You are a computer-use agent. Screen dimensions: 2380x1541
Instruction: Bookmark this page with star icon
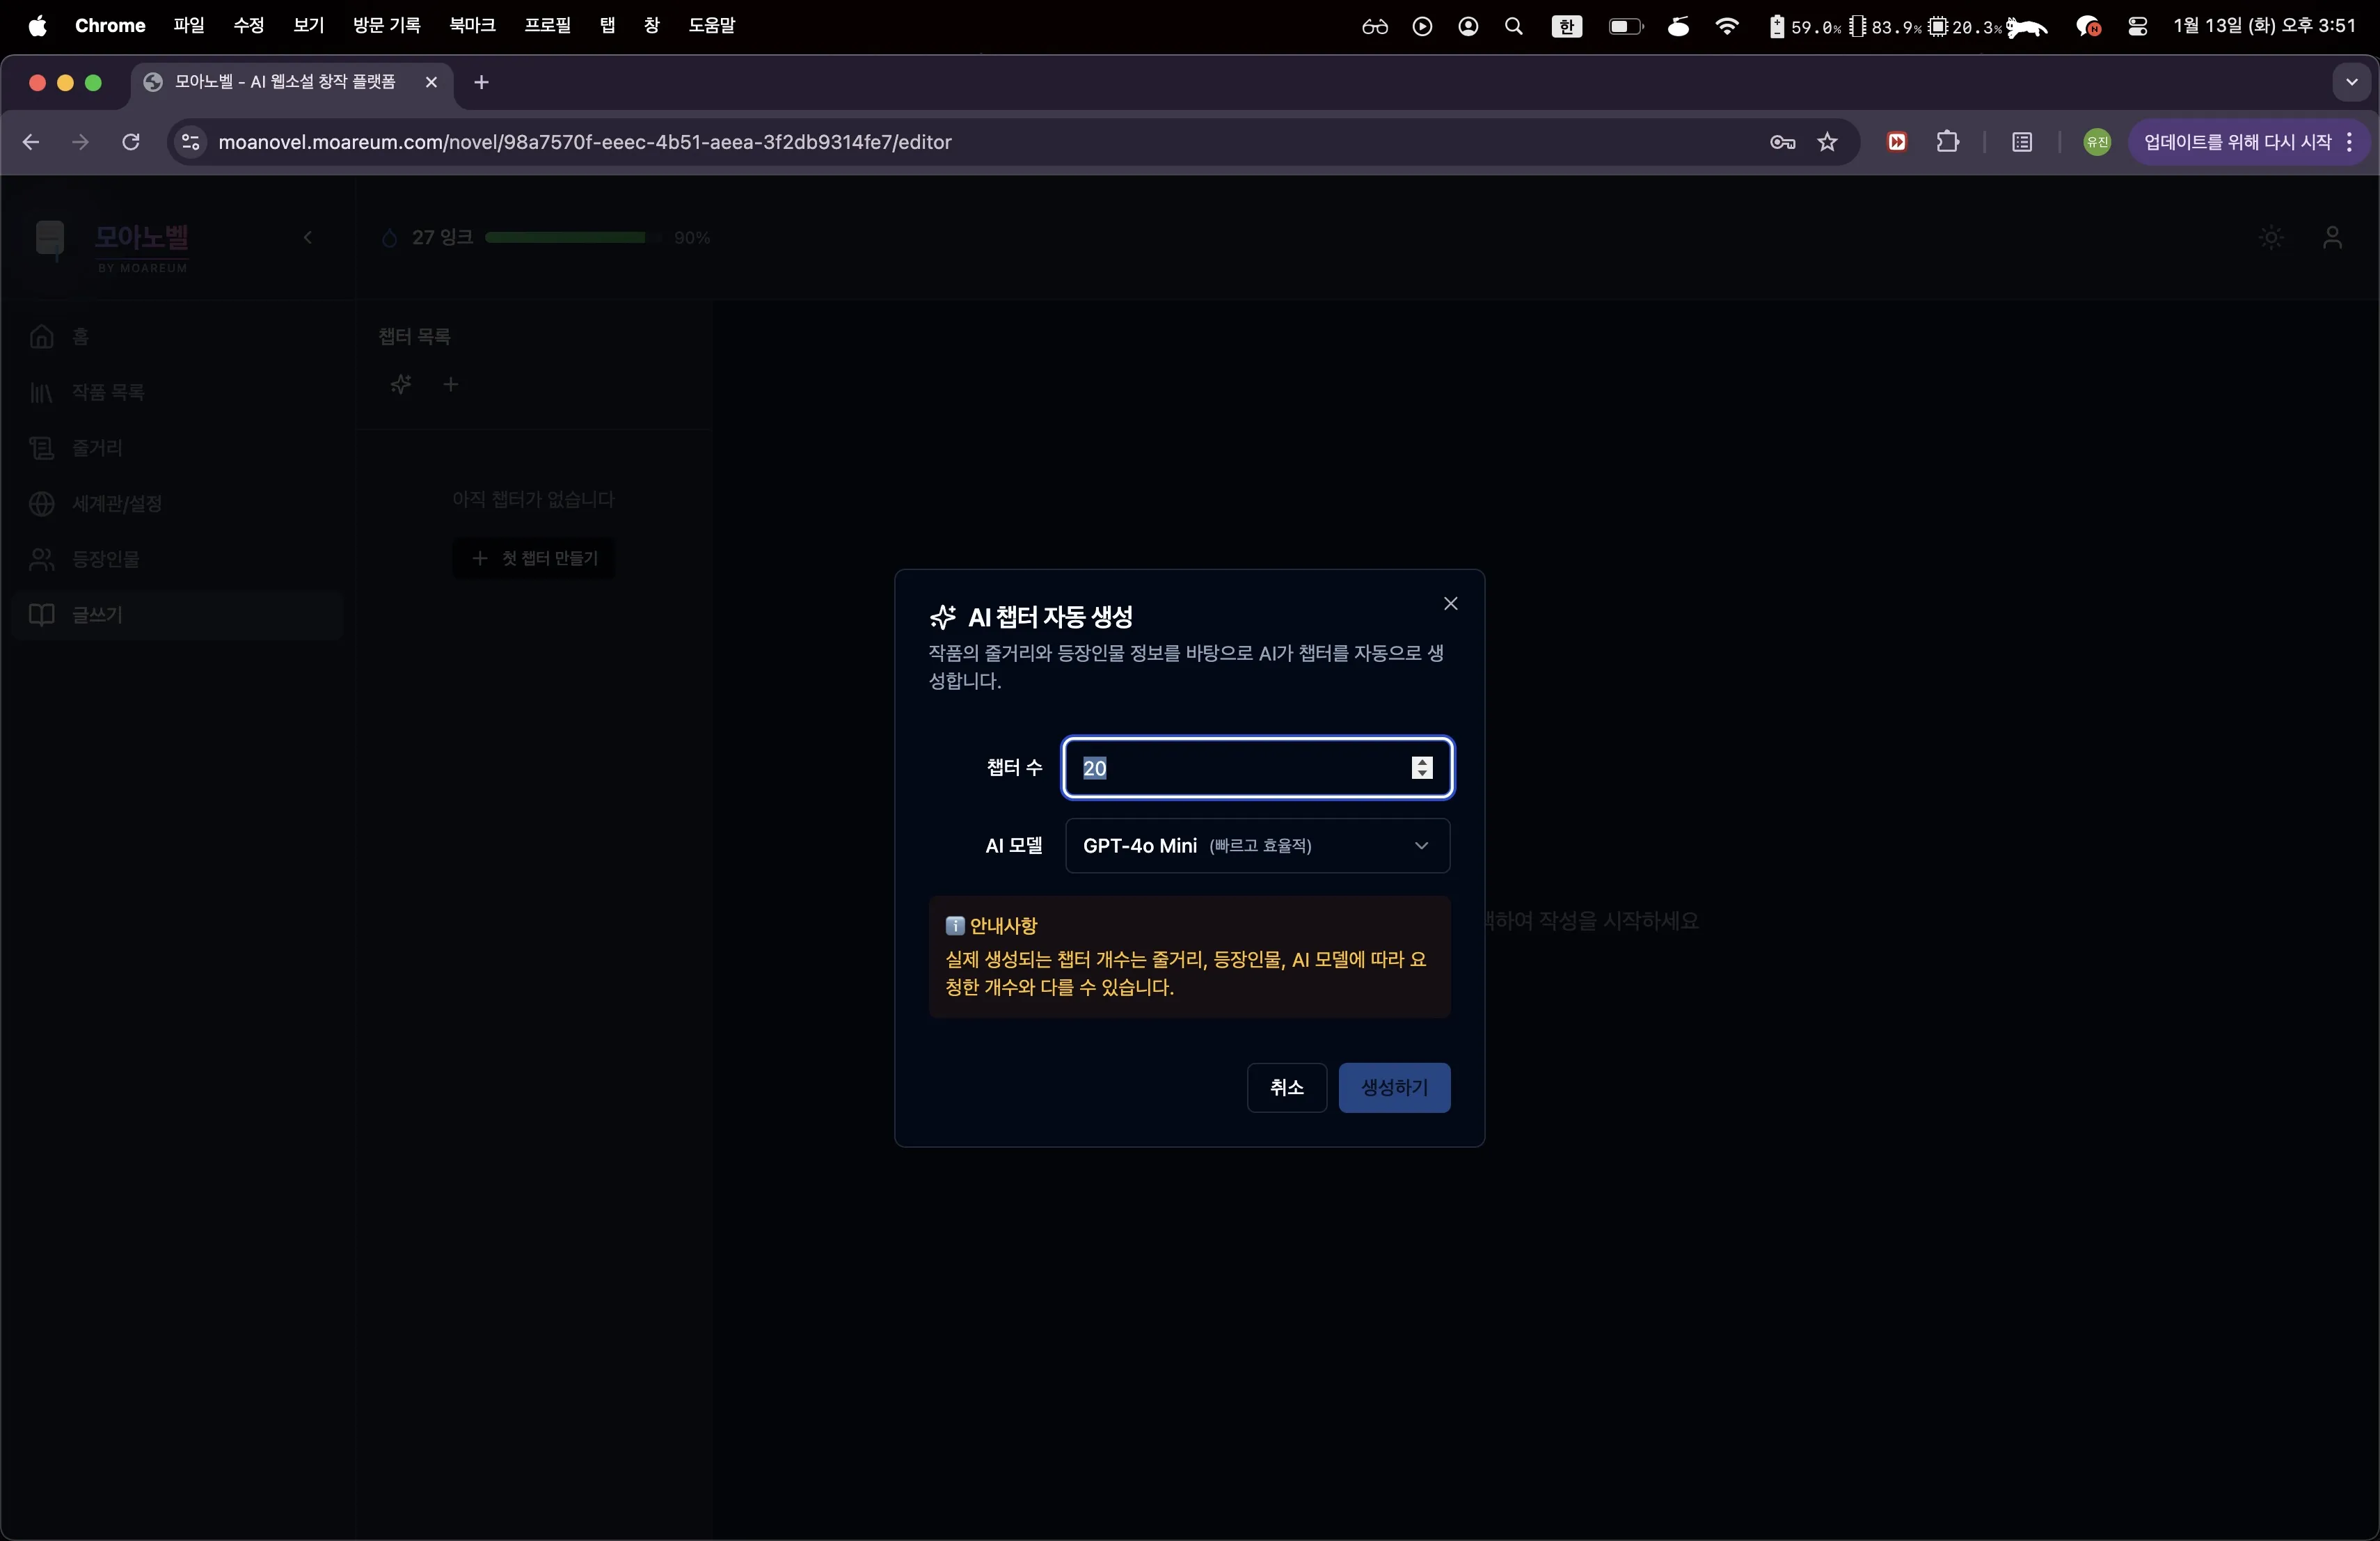click(x=1827, y=142)
